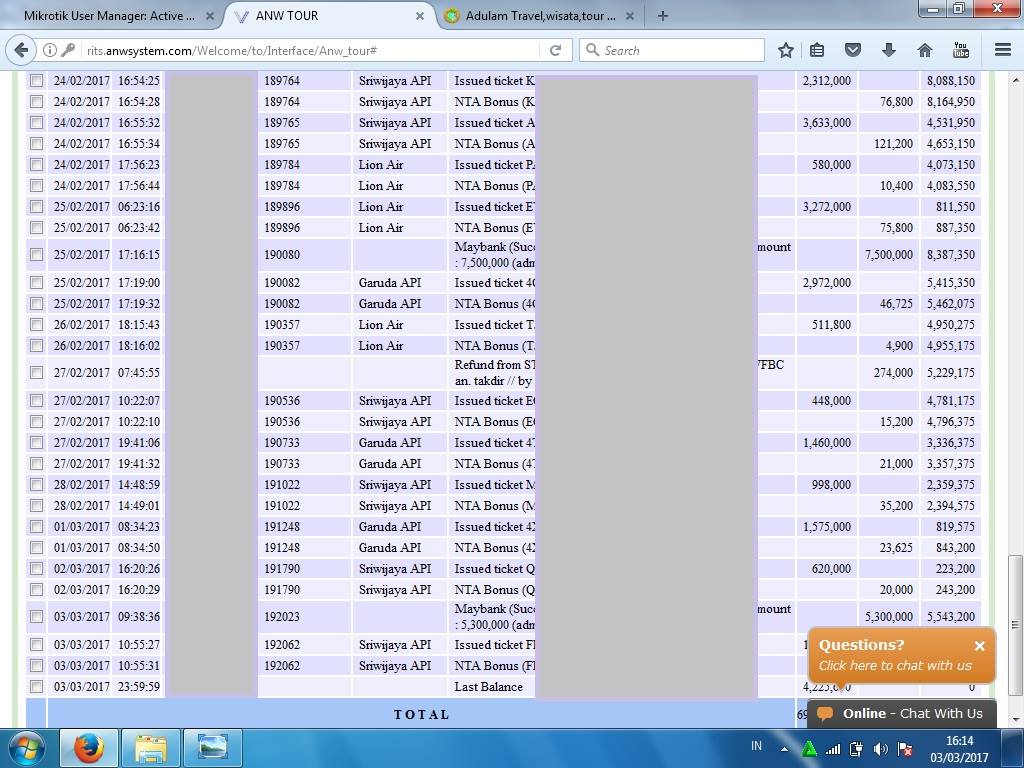Tick checkbox for 25/02/2017 17:16:15 Maybank row
This screenshot has width=1024, height=768.
[37, 255]
